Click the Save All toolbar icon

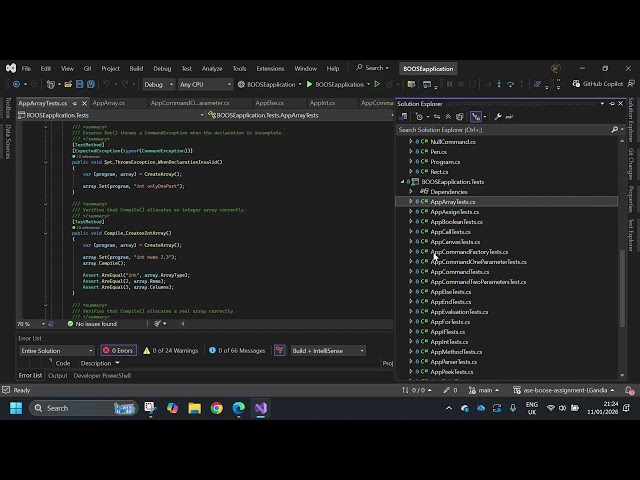(91, 84)
